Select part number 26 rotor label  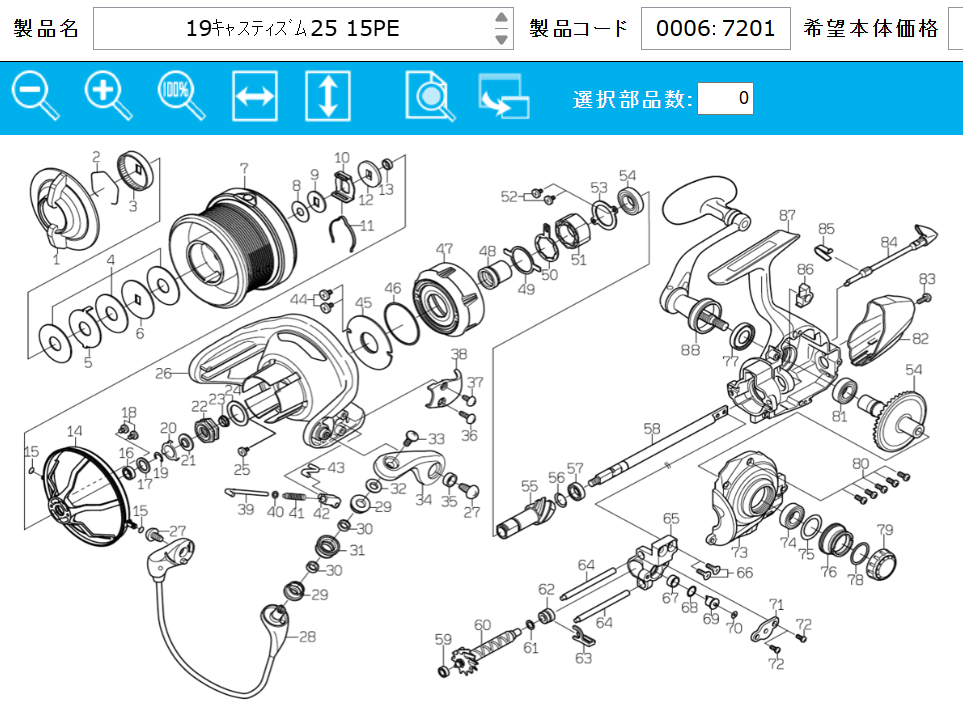pyautogui.click(x=163, y=373)
